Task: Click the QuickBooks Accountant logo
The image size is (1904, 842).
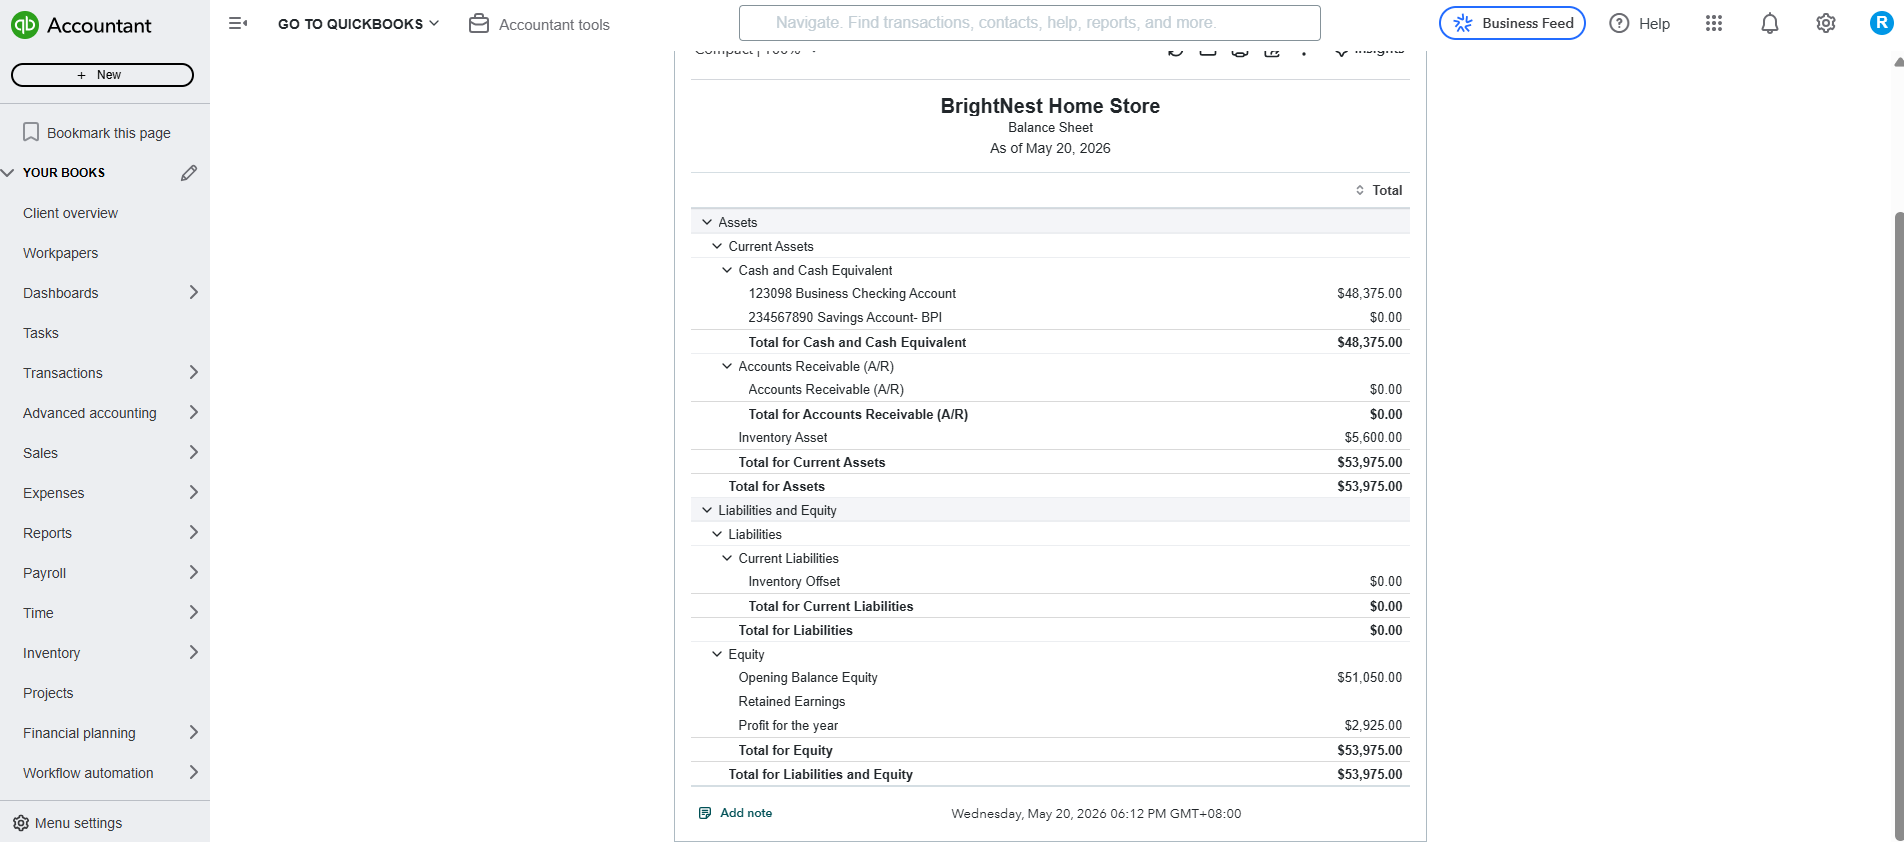Action: click(81, 25)
